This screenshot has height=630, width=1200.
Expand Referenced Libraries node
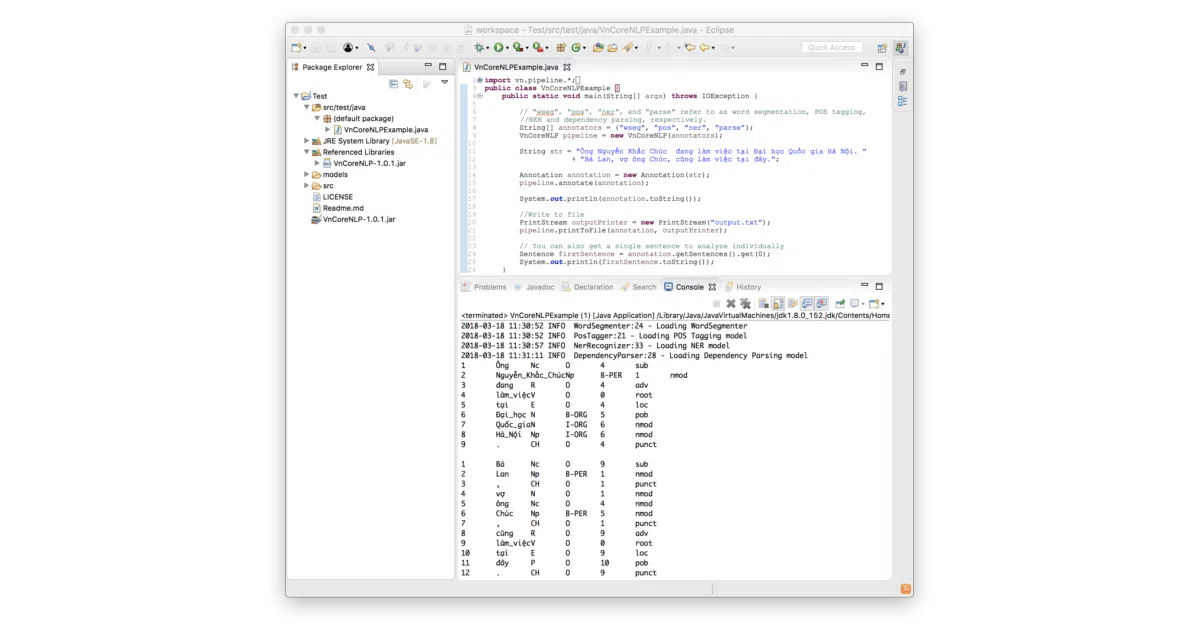307,152
